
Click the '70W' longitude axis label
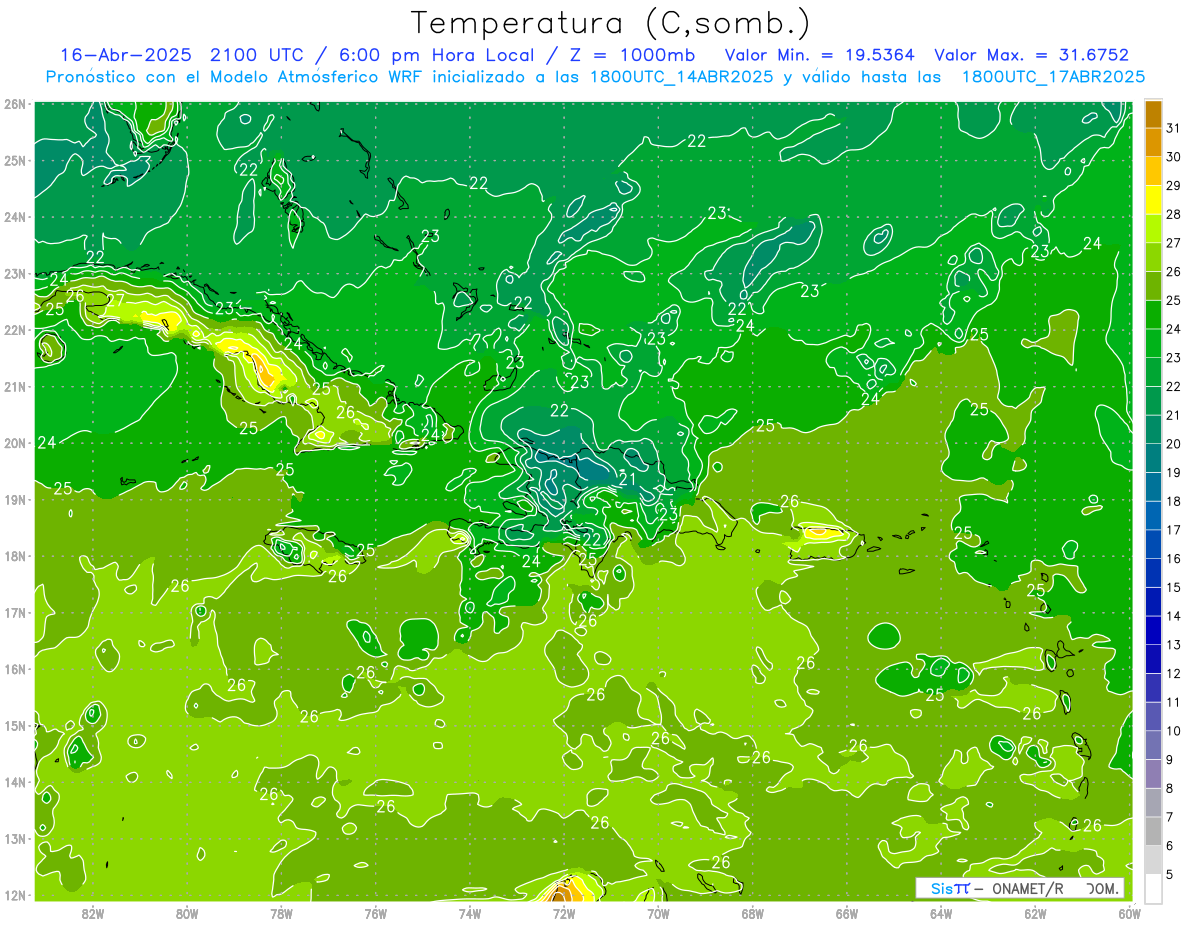coord(659,913)
